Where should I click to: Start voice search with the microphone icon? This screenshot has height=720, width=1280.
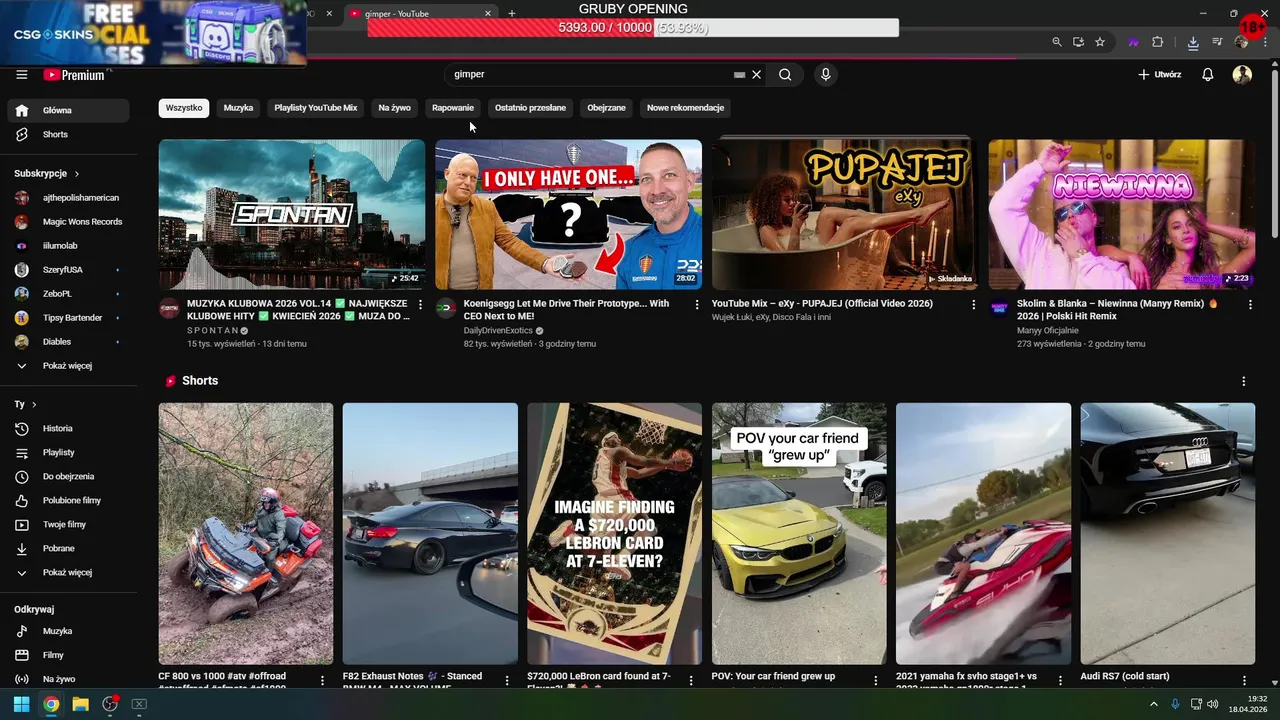tap(825, 74)
